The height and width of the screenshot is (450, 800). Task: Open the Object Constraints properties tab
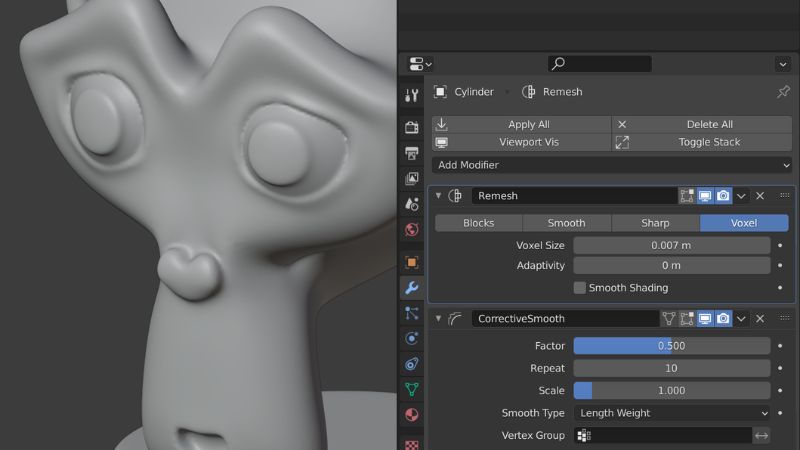click(x=412, y=364)
